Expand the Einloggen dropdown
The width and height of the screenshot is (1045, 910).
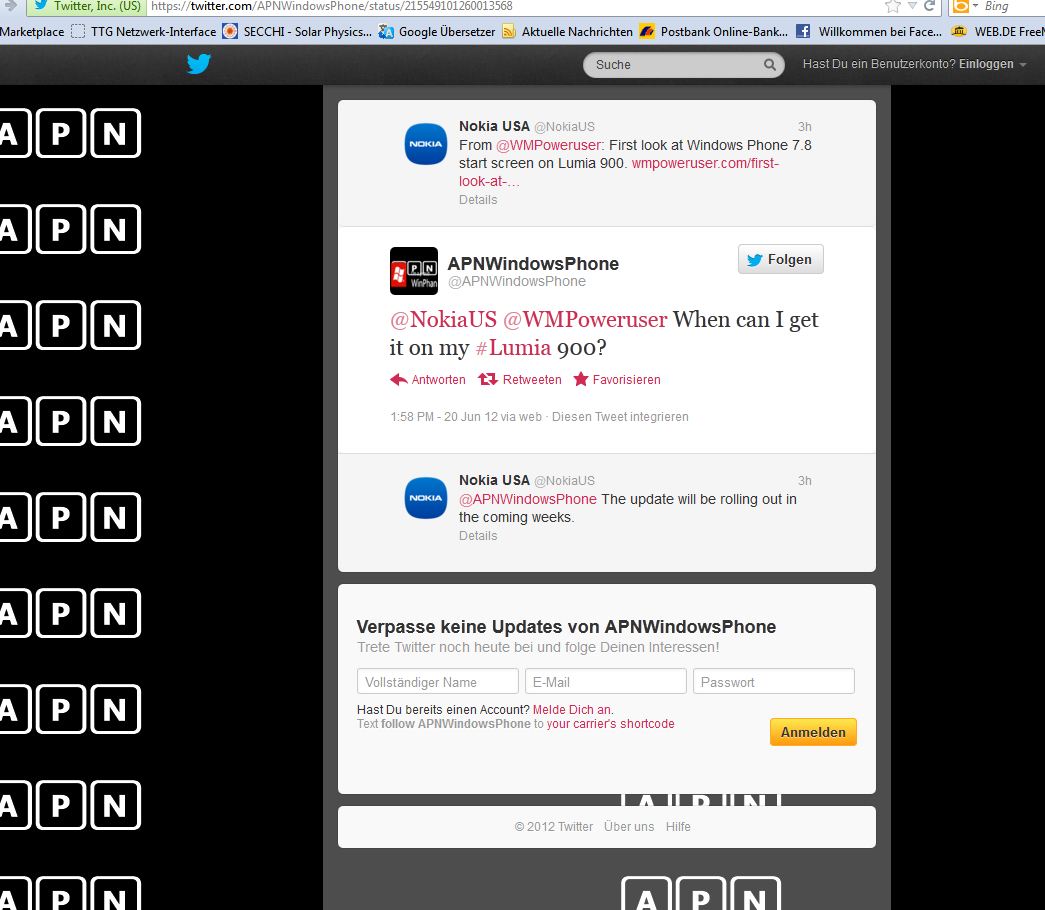pyautogui.click(x=992, y=64)
